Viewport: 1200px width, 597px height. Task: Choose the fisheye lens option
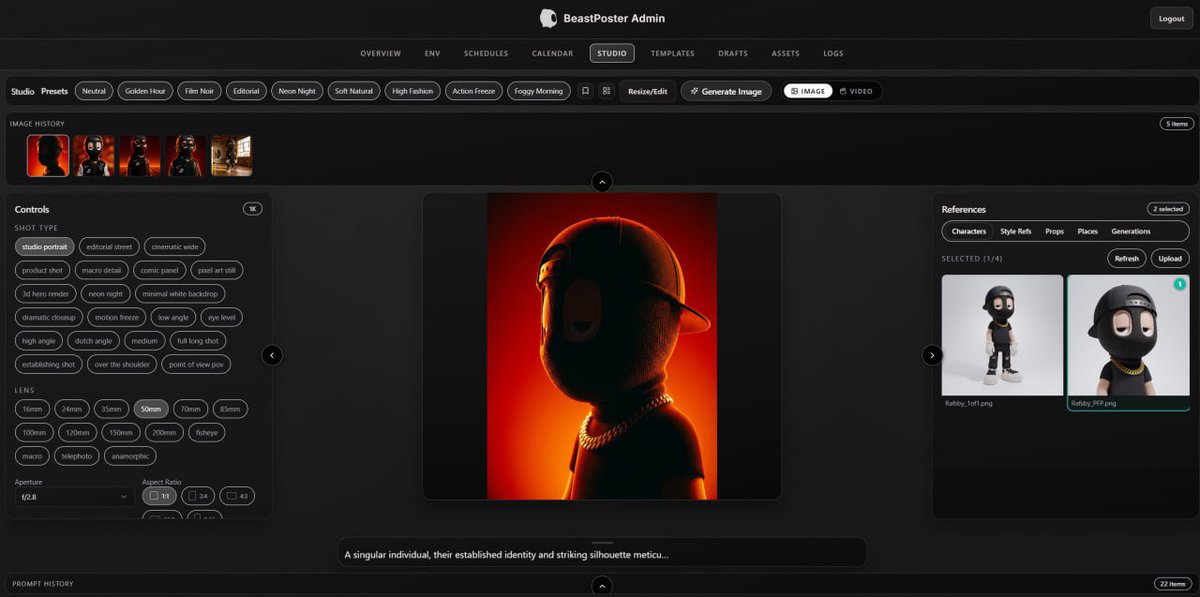207,433
